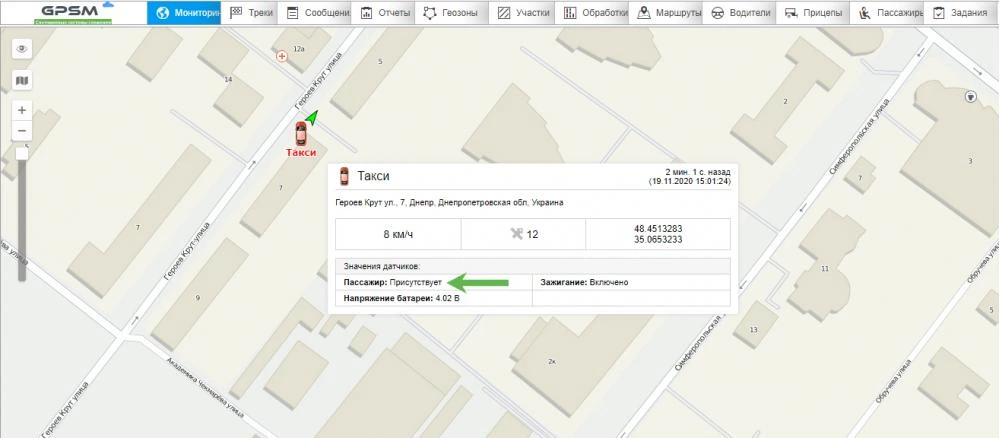
Task: Click the checkered flag icon in Треки tab
Action: click(236, 13)
